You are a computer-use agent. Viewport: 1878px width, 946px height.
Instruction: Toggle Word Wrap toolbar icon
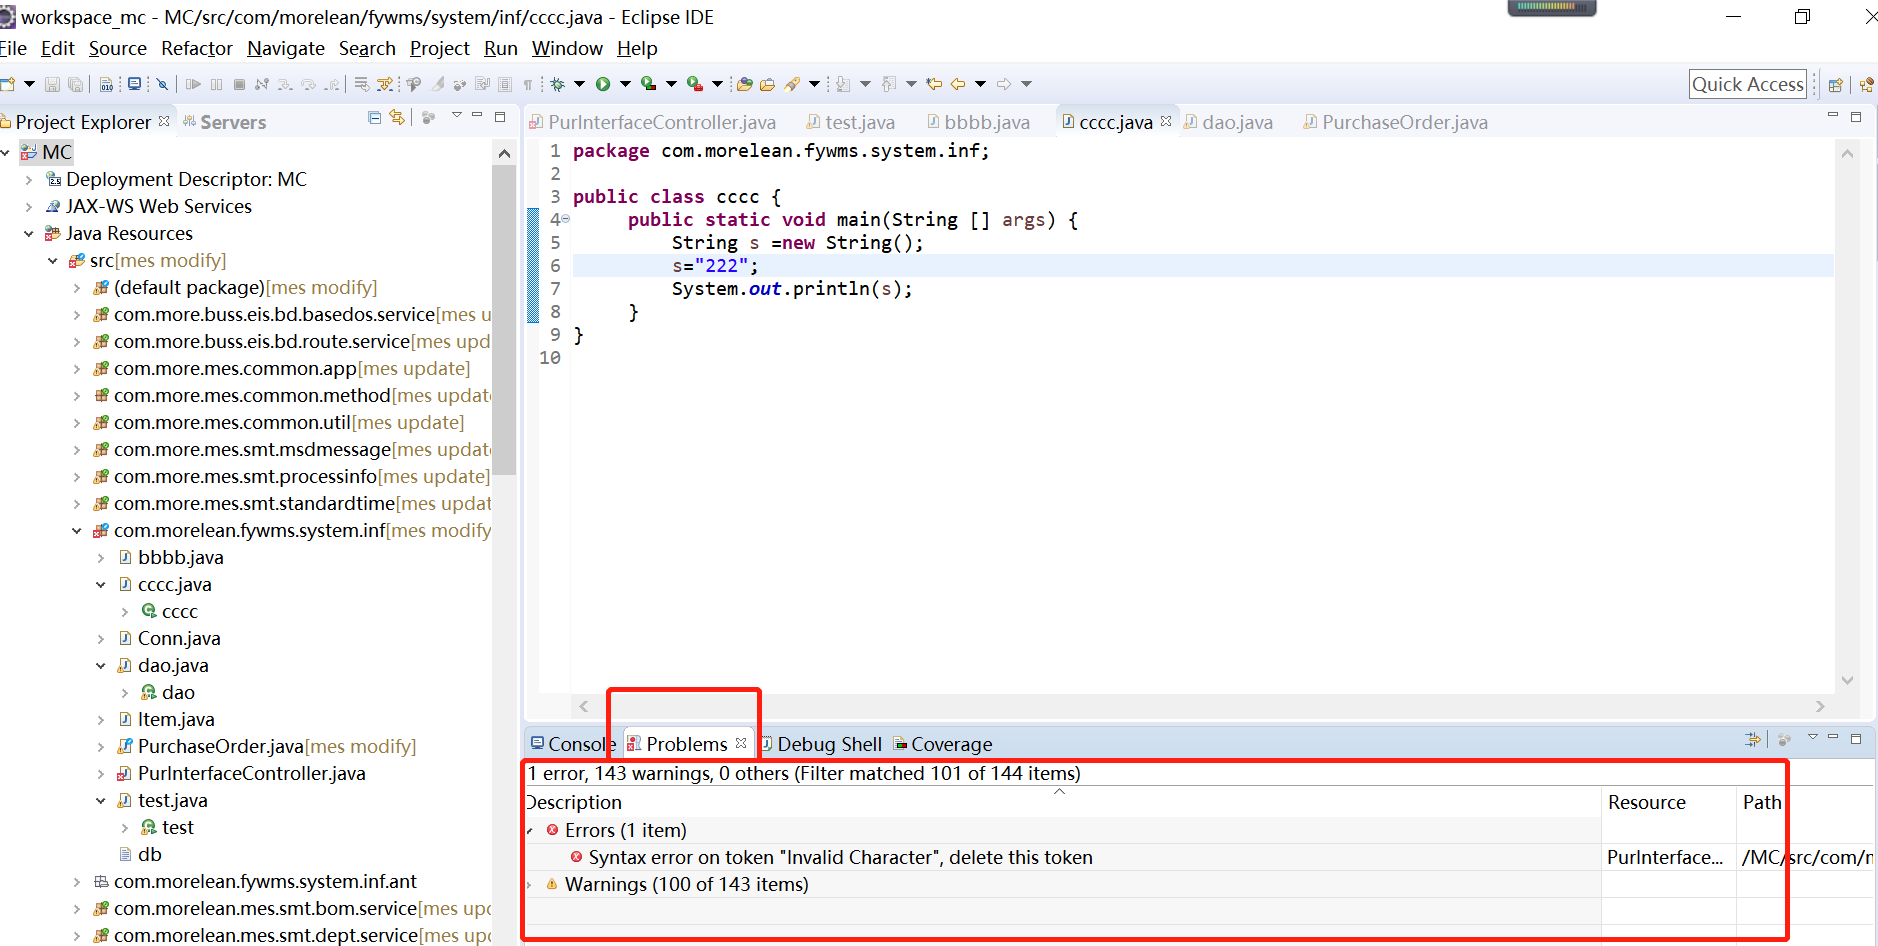point(483,85)
